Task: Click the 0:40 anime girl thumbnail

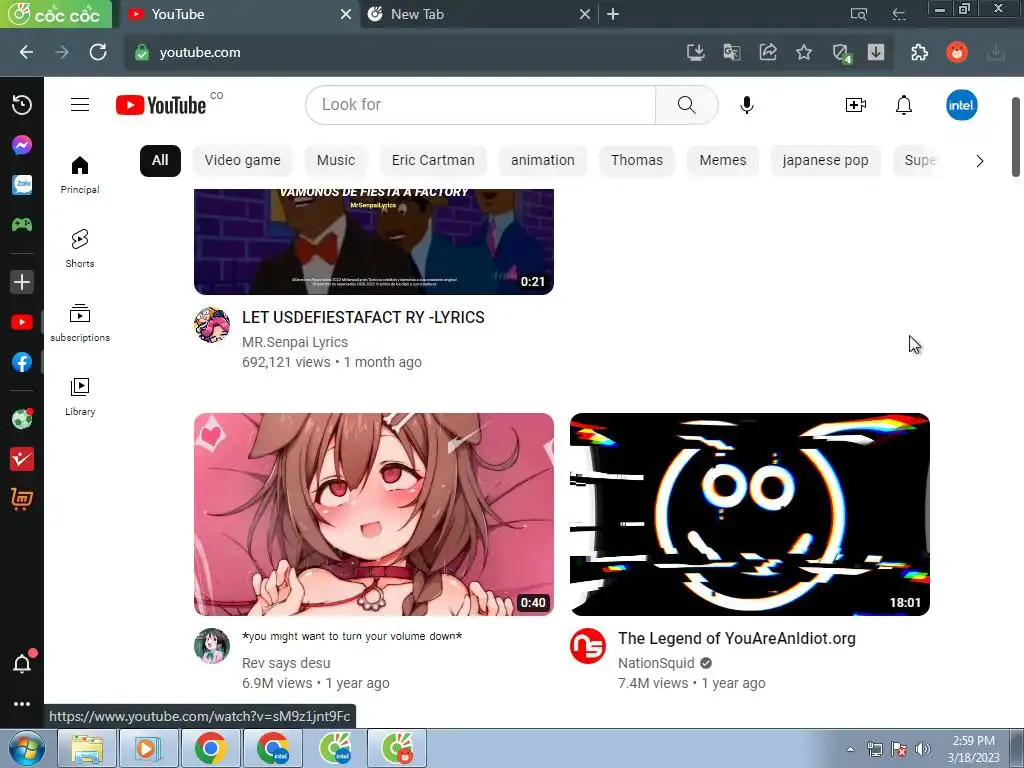Action: click(x=374, y=514)
